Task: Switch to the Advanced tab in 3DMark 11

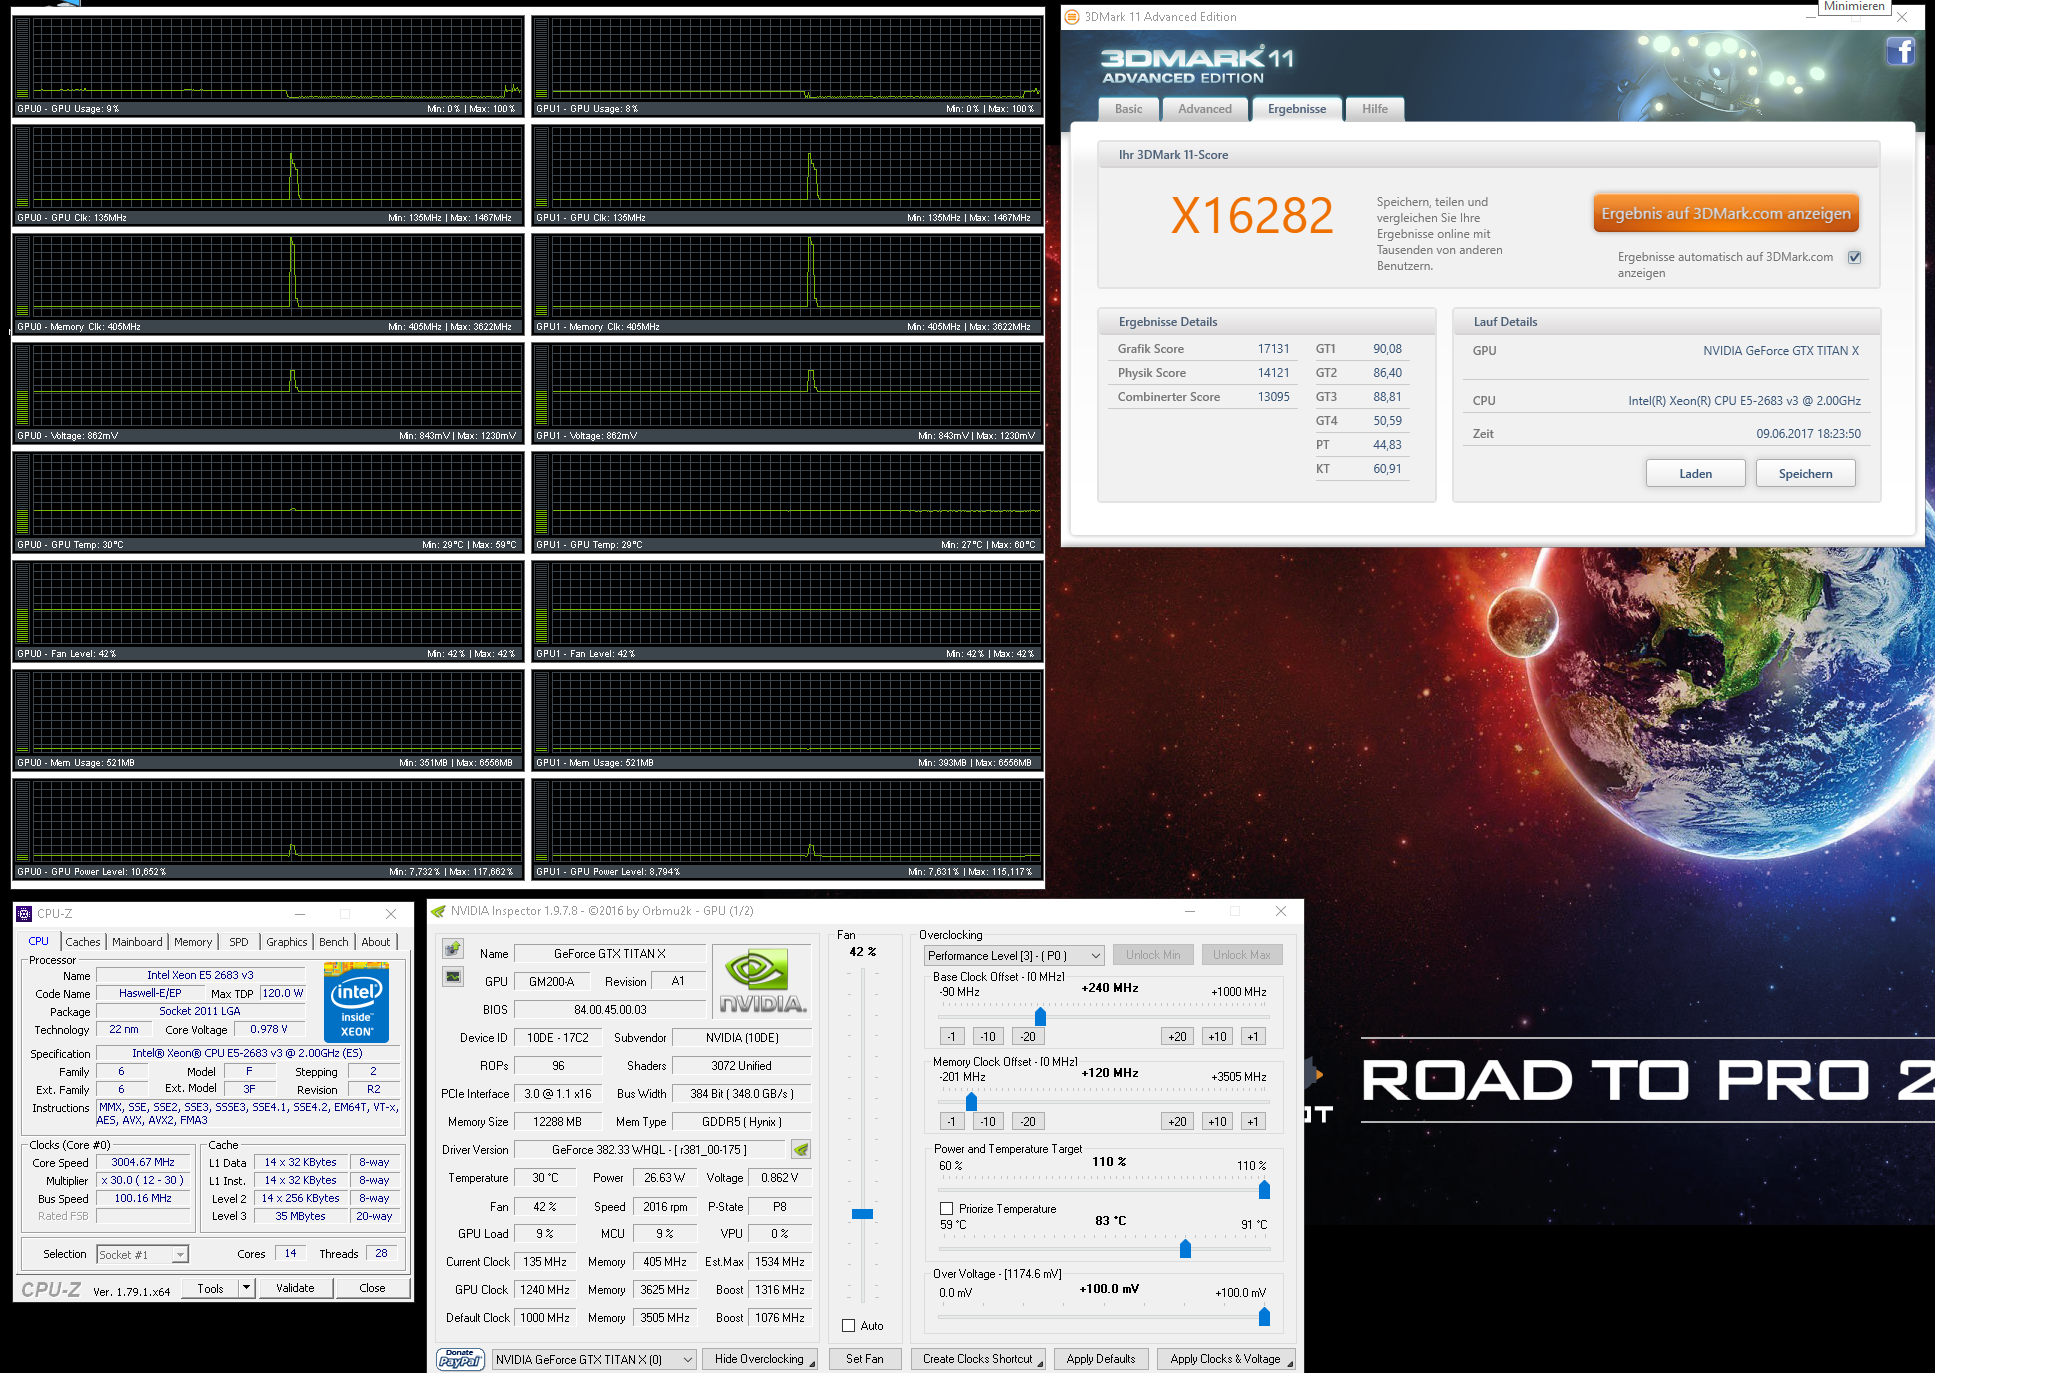Action: pos(1204,109)
